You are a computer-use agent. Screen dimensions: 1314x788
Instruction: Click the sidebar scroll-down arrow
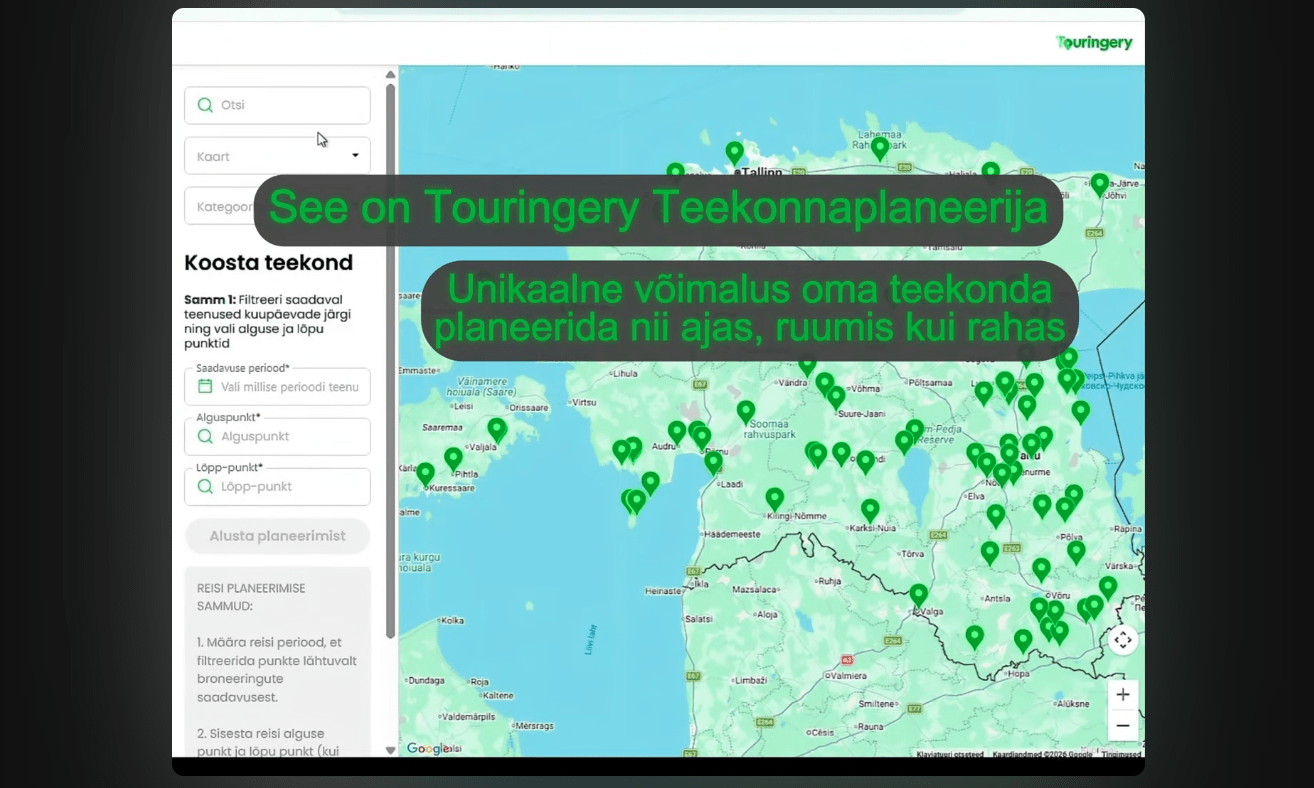pyautogui.click(x=390, y=750)
